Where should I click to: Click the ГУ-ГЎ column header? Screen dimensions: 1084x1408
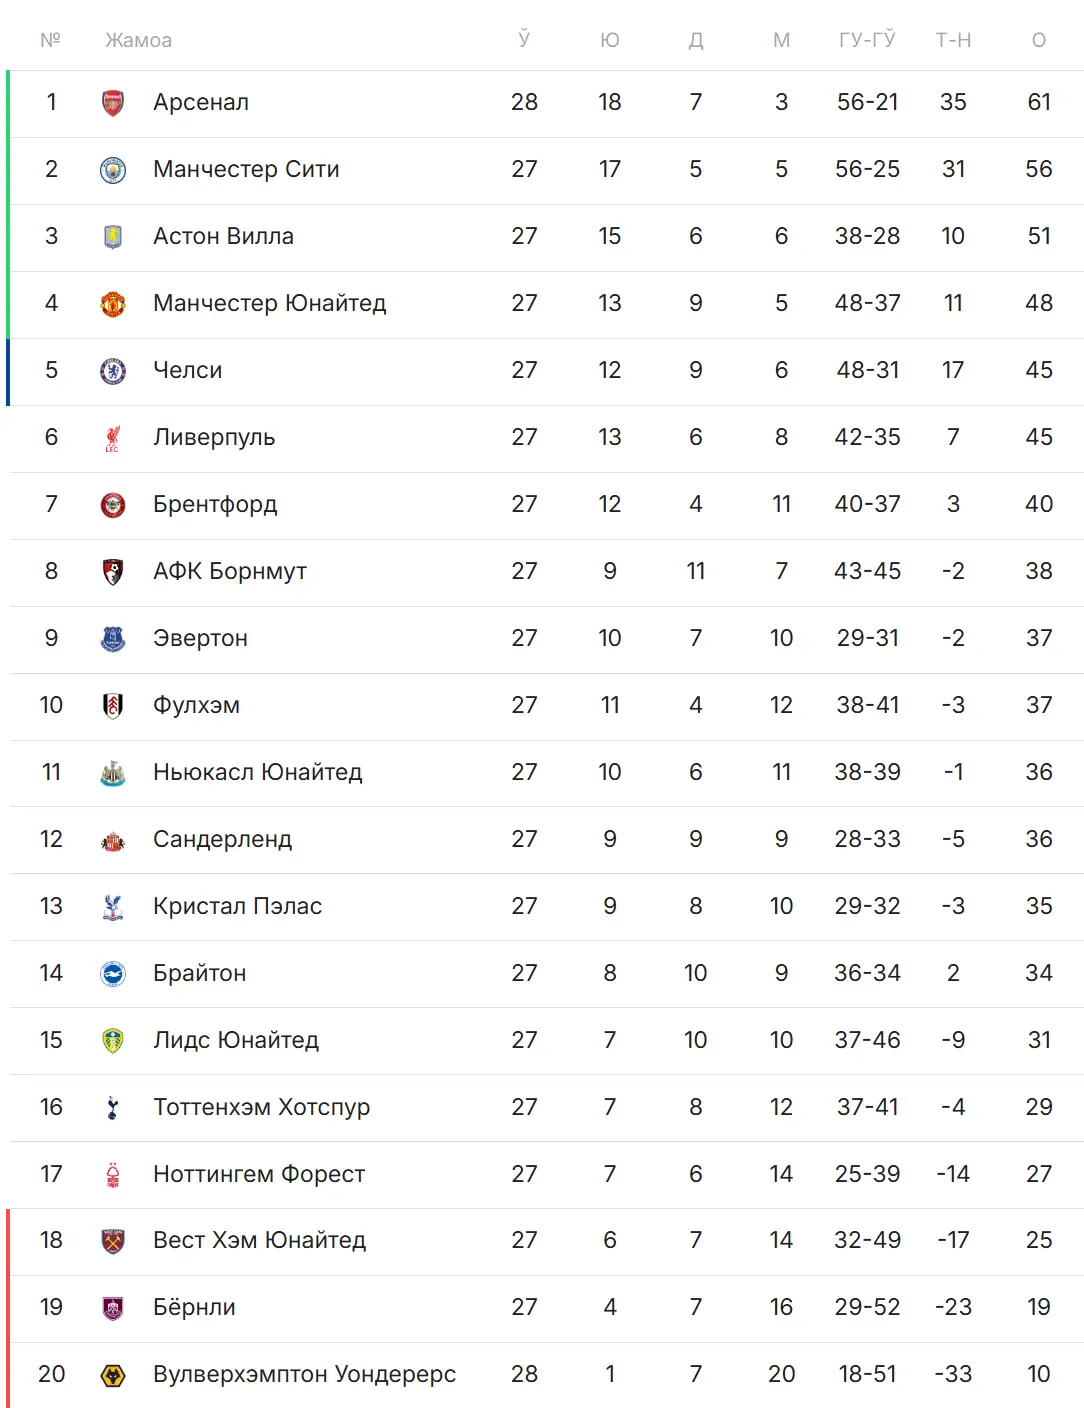[867, 40]
